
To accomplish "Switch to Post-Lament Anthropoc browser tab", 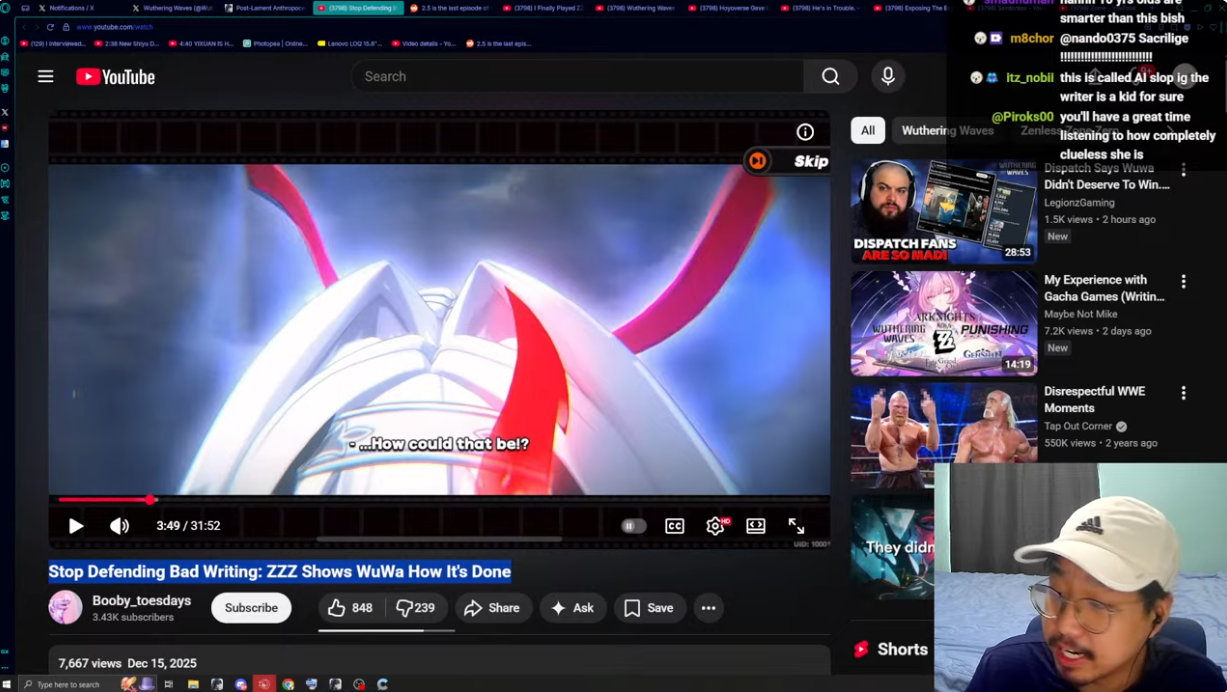I will click(x=264, y=8).
